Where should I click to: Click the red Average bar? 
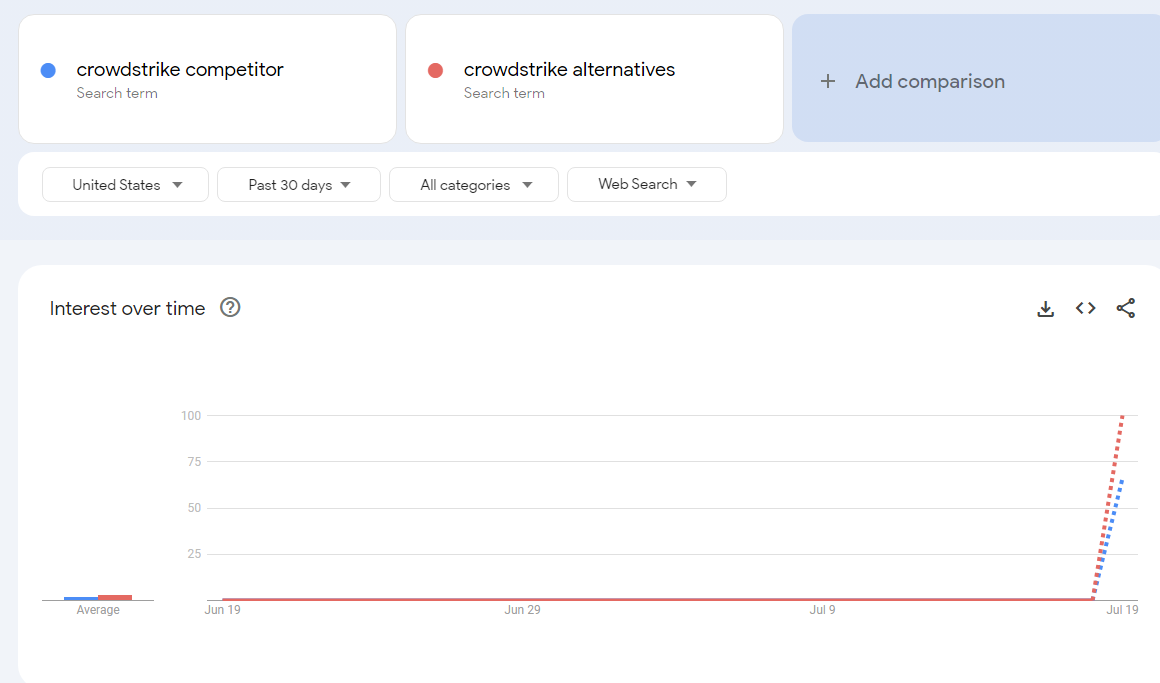point(115,597)
